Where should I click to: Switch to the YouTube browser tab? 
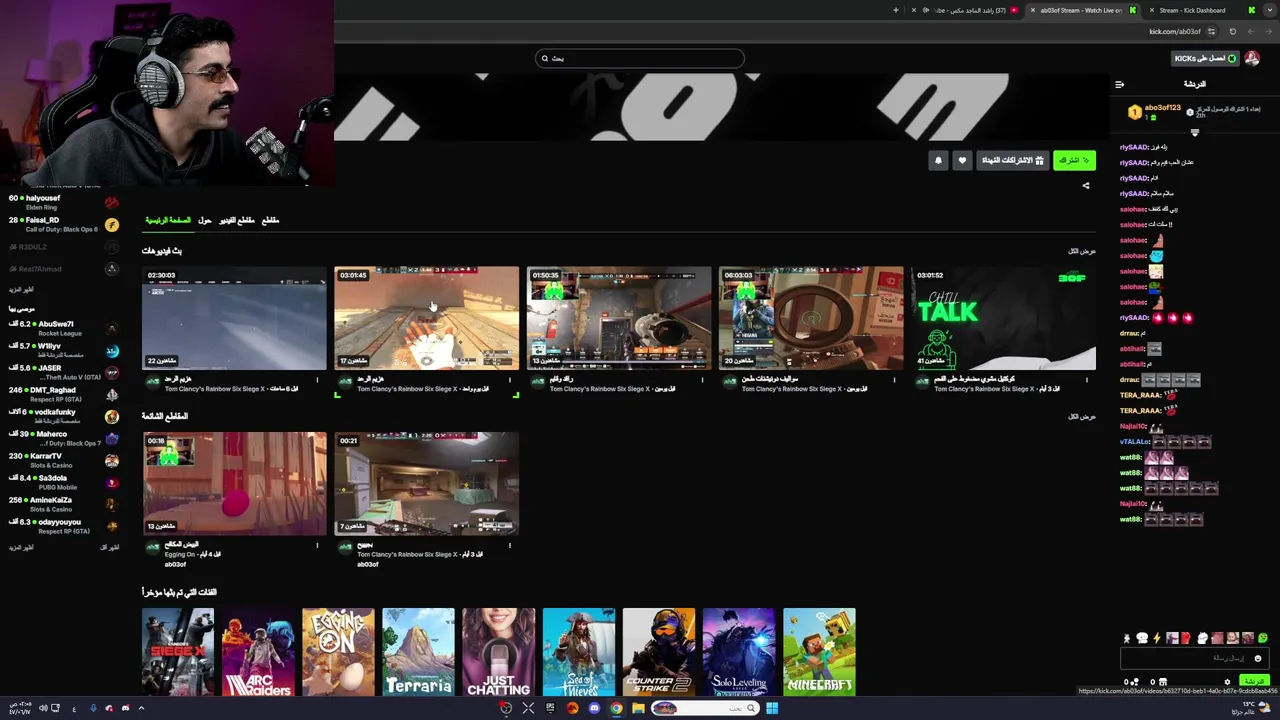[968, 10]
